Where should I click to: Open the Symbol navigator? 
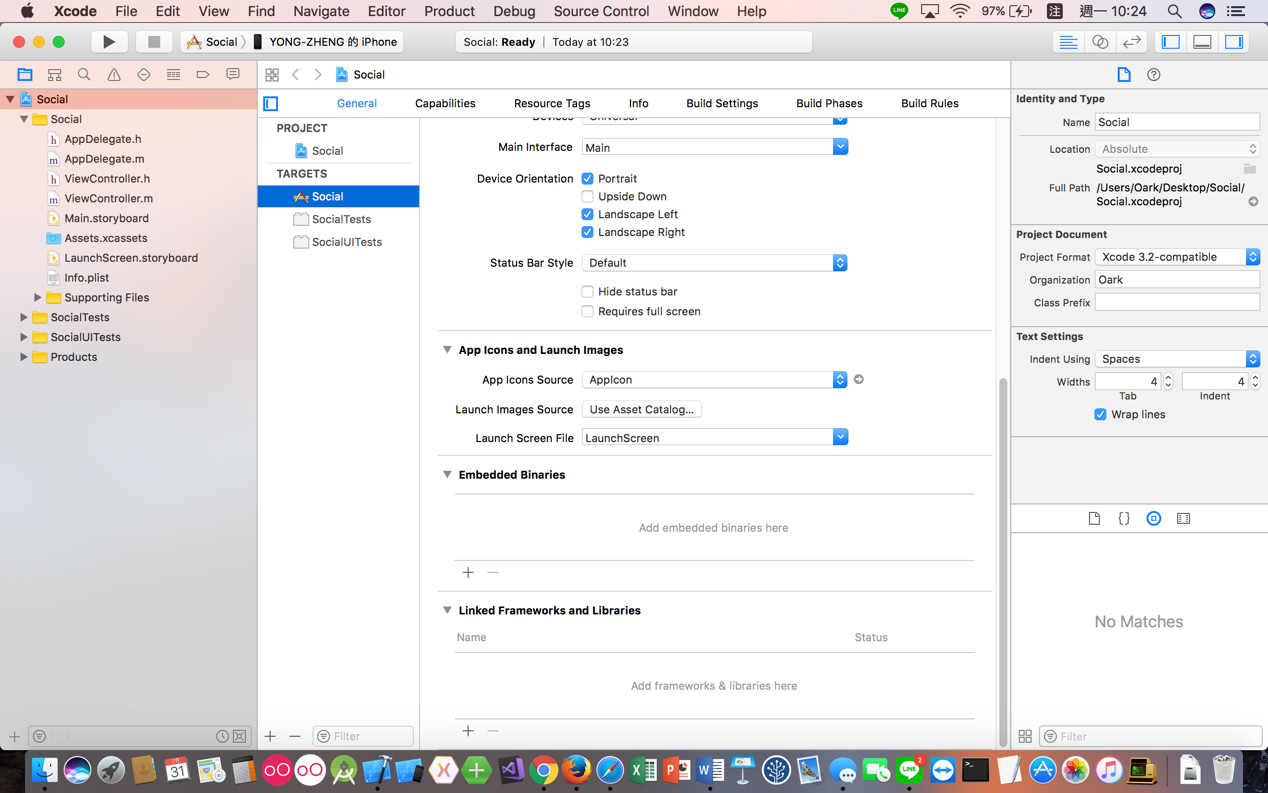click(55, 75)
